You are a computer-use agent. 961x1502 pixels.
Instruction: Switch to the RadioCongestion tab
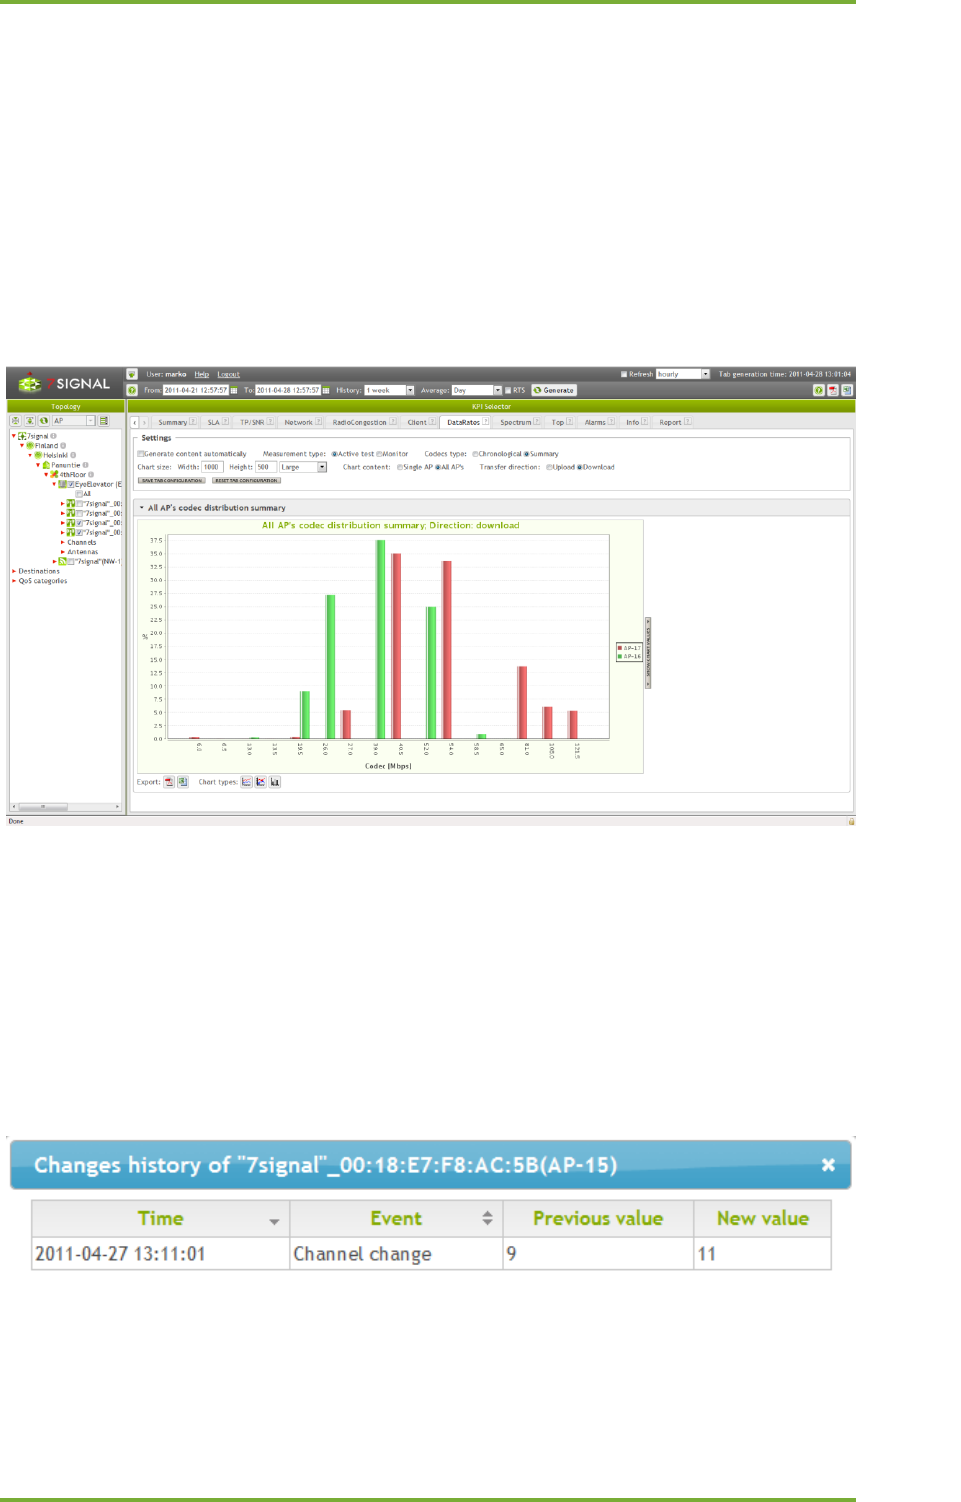pos(359,422)
